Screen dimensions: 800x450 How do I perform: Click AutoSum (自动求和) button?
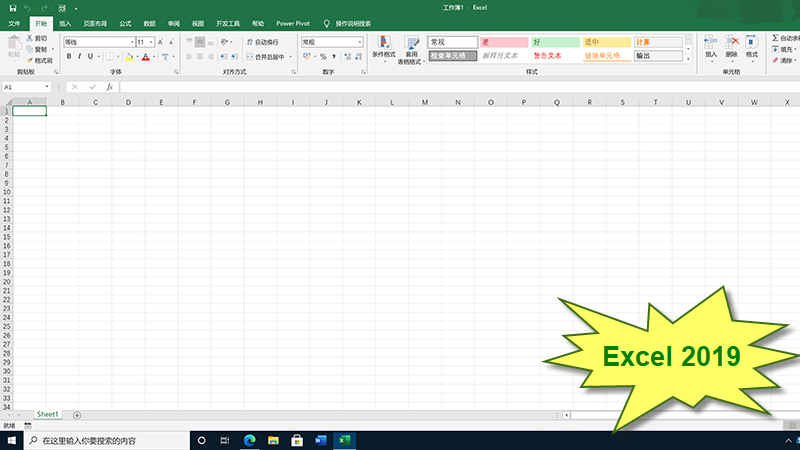[786, 38]
